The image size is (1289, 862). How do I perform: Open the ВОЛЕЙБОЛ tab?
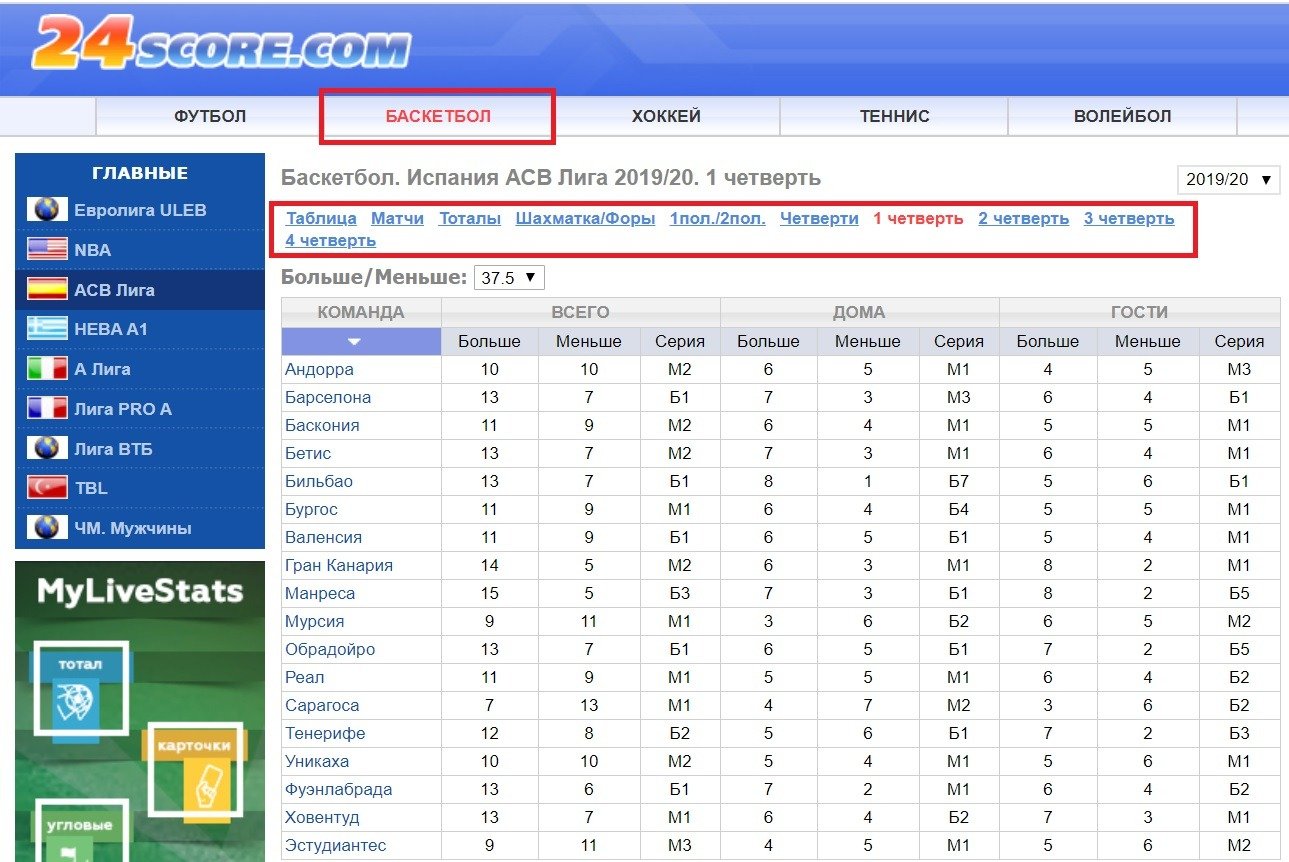1122,116
